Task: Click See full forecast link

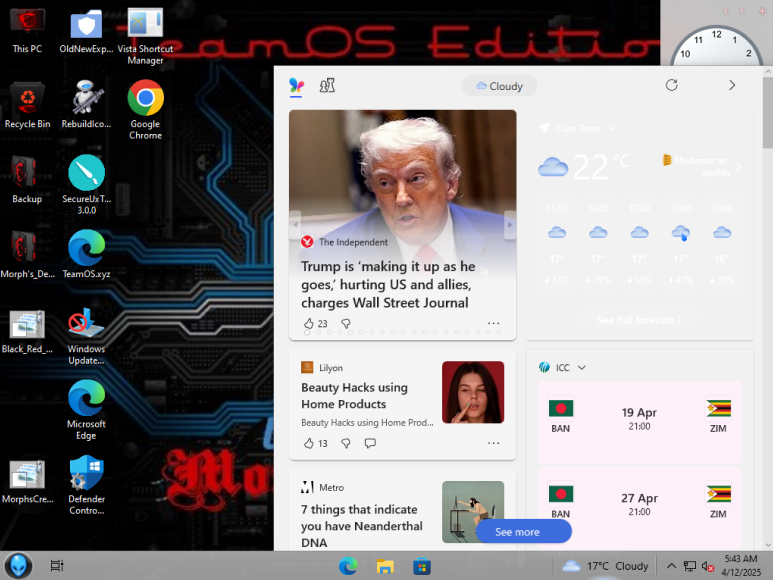Action: (x=639, y=320)
